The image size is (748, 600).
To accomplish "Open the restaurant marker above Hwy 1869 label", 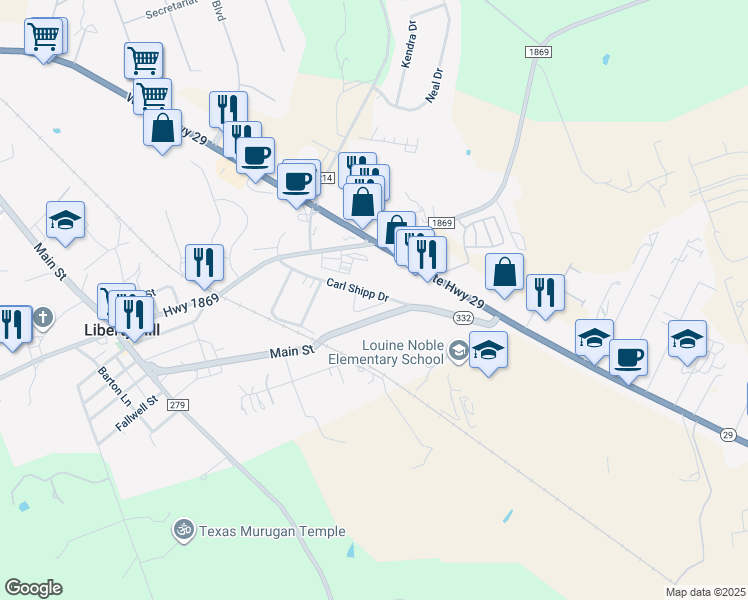I will click(x=204, y=264).
